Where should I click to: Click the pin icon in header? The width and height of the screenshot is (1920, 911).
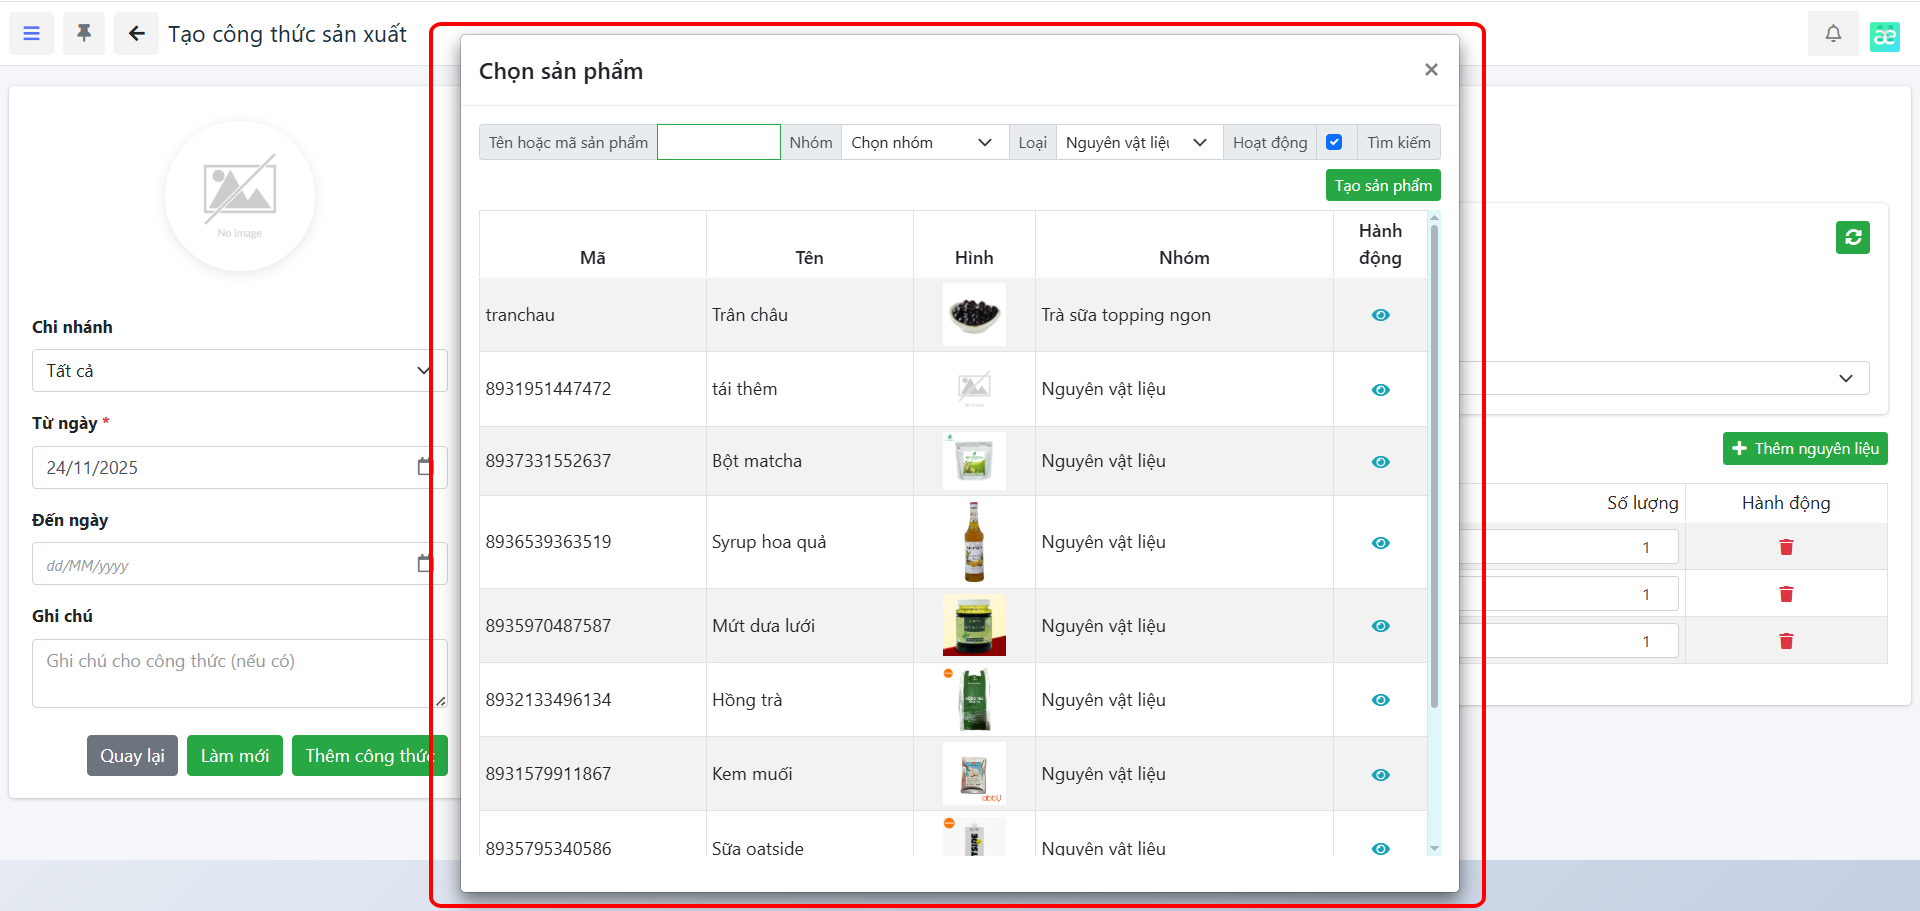point(84,34)
